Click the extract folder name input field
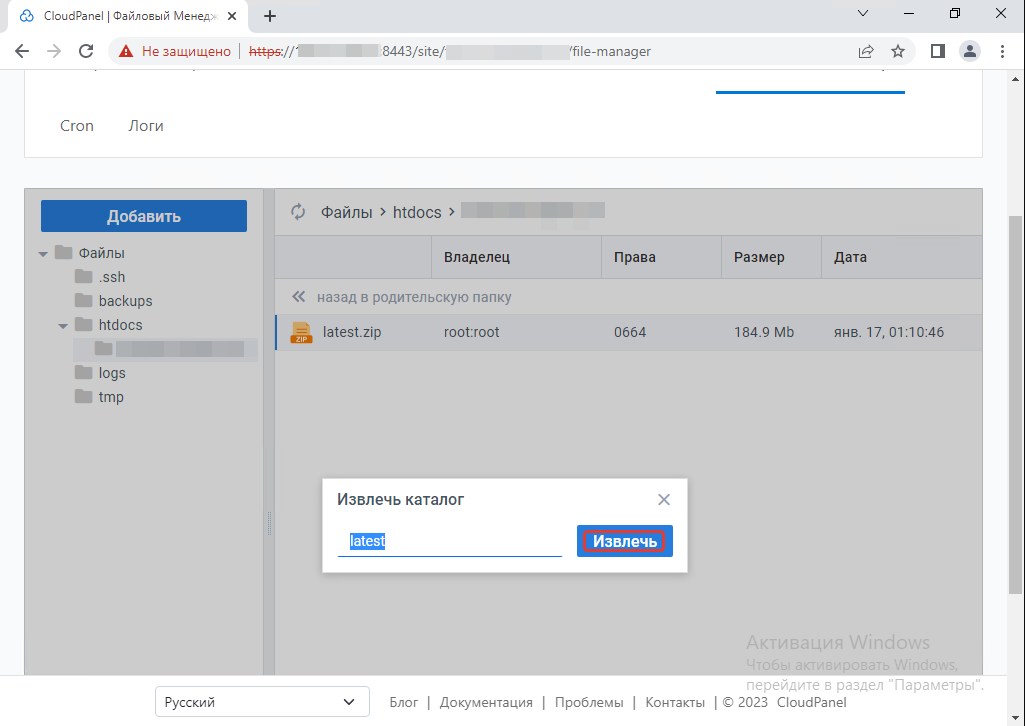The height and width of the screenshot is (726, 1025). (449, 541)
